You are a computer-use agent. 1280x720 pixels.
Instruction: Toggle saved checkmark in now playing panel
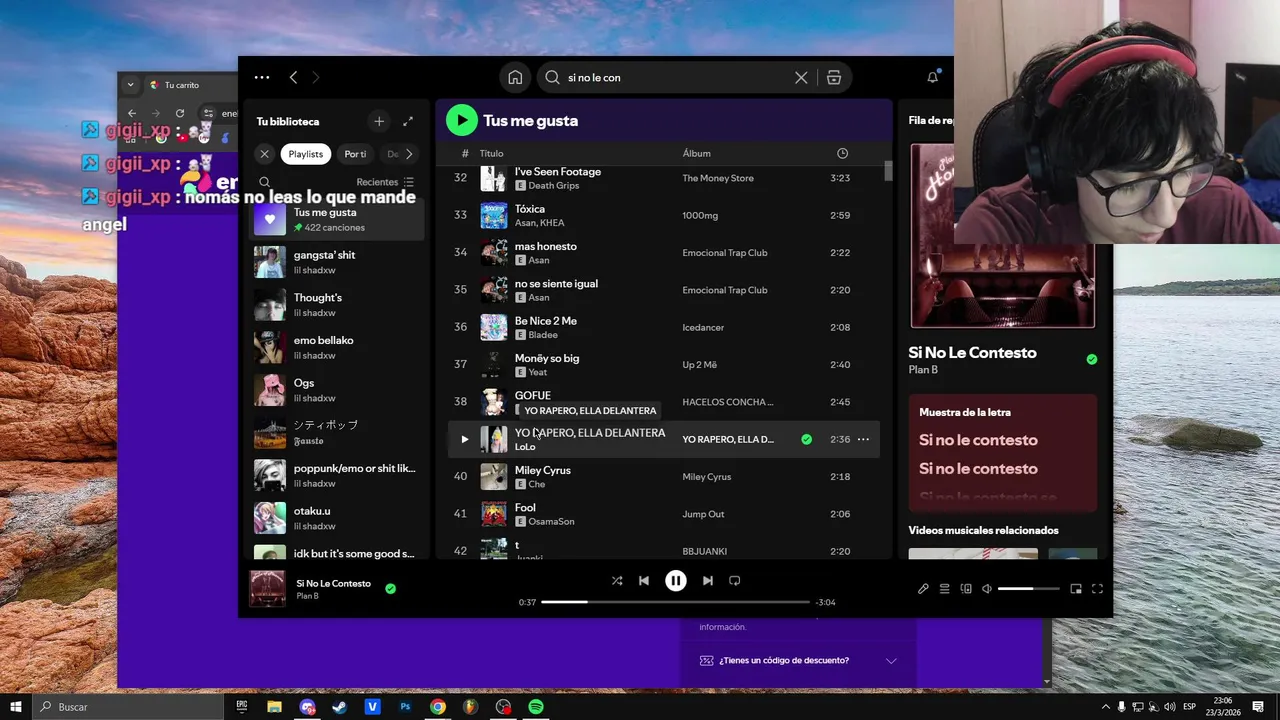[1092, 359]
